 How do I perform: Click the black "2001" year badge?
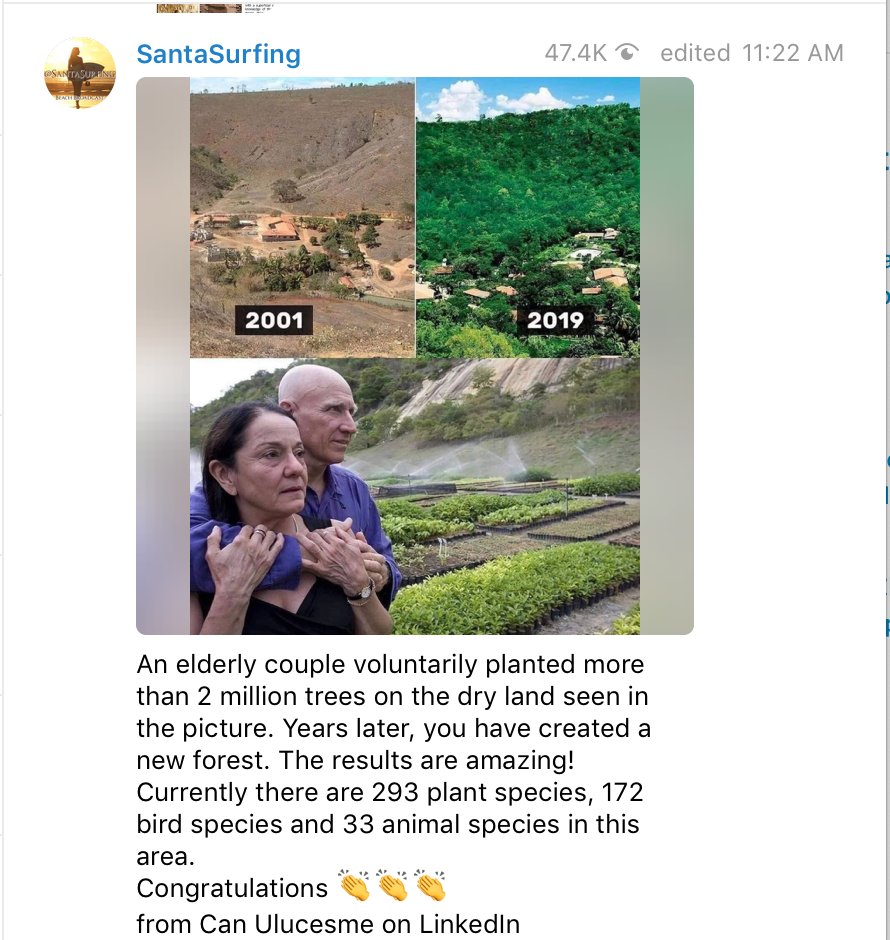coord(273,321)
